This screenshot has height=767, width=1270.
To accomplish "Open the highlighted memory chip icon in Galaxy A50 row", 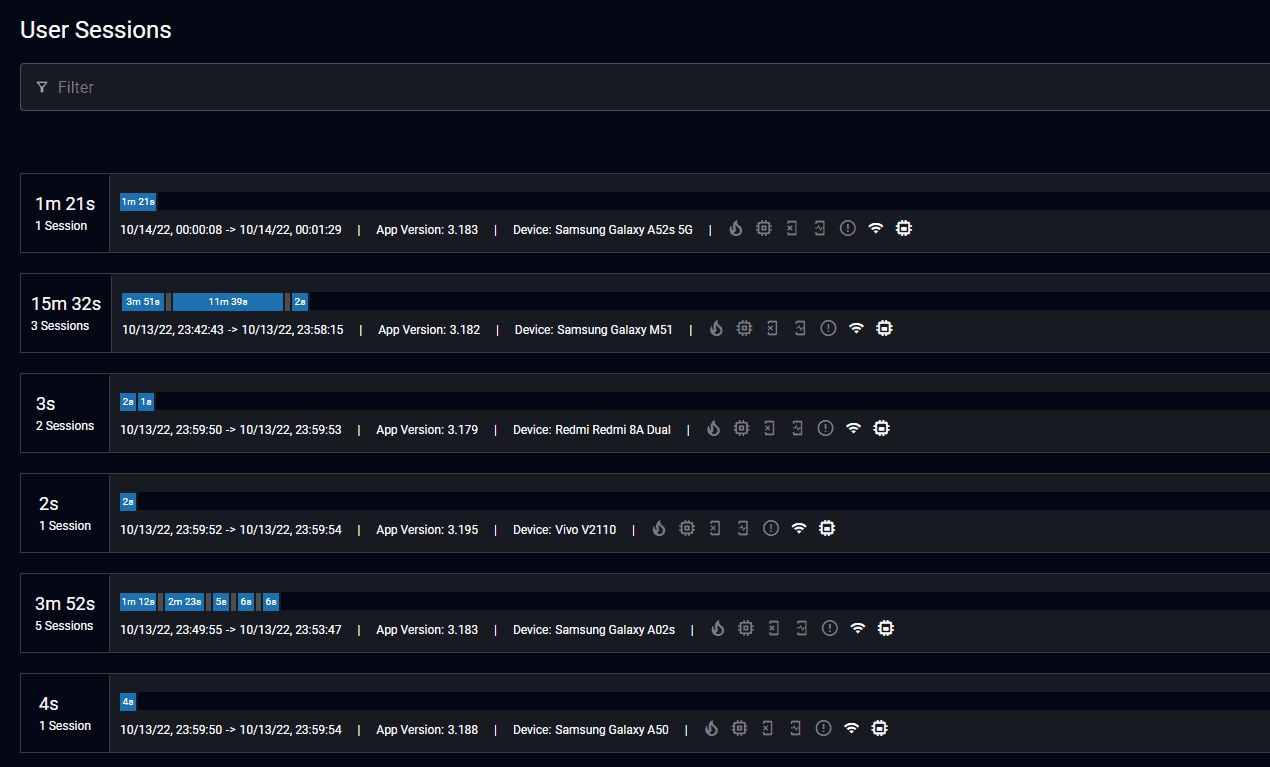I will point(879,728).
